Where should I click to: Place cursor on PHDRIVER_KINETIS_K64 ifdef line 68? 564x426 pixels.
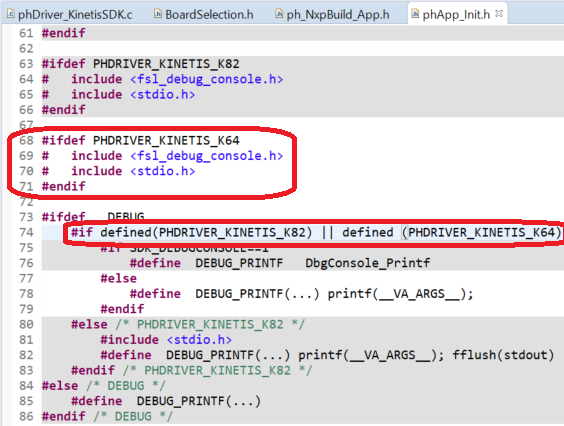(x=141, y=140)
